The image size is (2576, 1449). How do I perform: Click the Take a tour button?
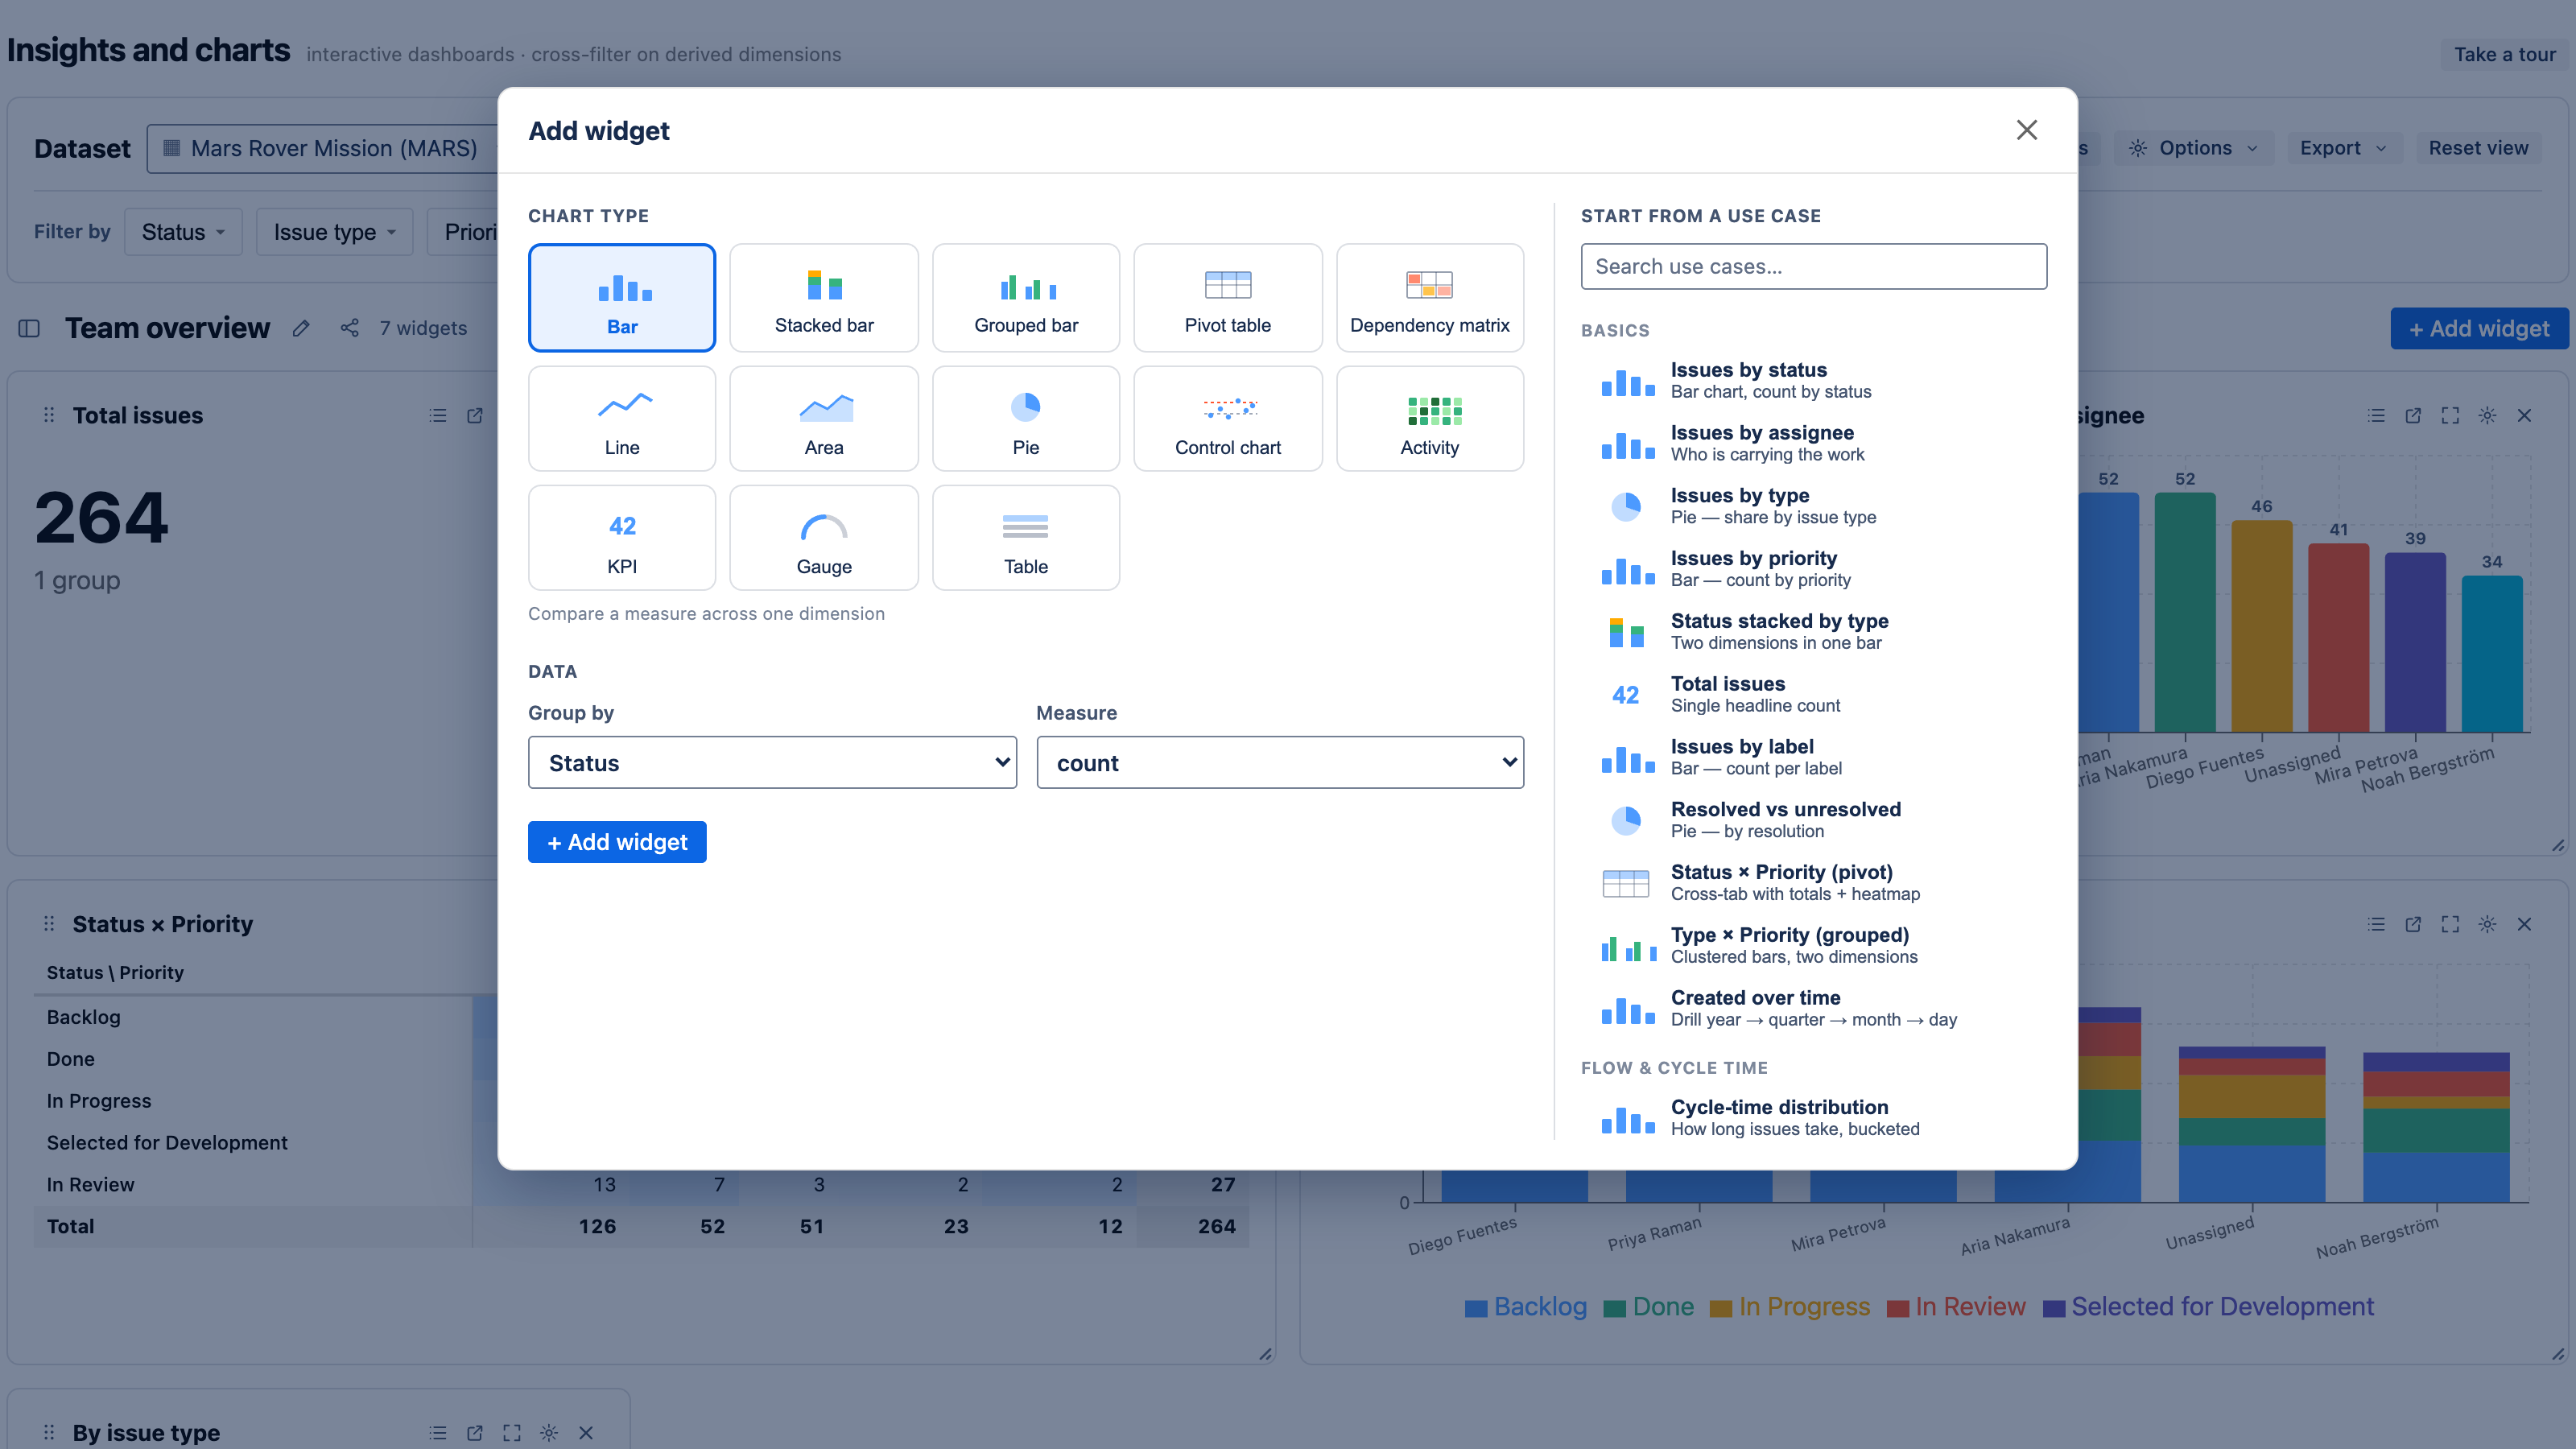[2504, 54]
